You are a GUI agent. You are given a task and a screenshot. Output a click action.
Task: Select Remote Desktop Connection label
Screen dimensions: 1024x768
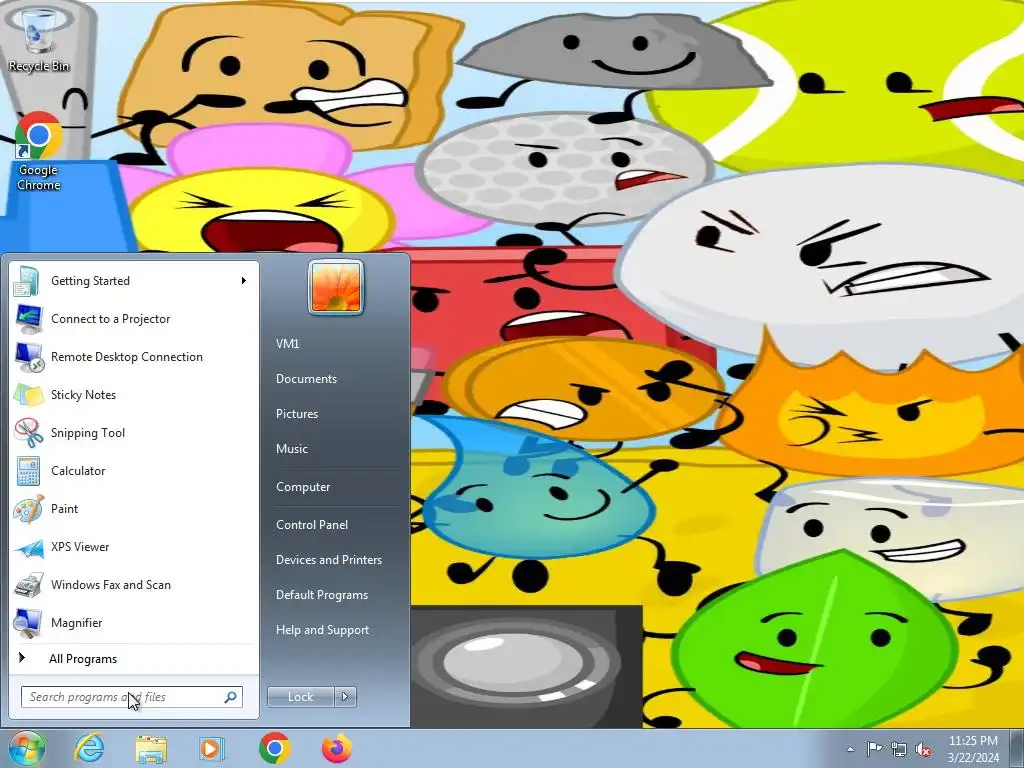[127, 357]
